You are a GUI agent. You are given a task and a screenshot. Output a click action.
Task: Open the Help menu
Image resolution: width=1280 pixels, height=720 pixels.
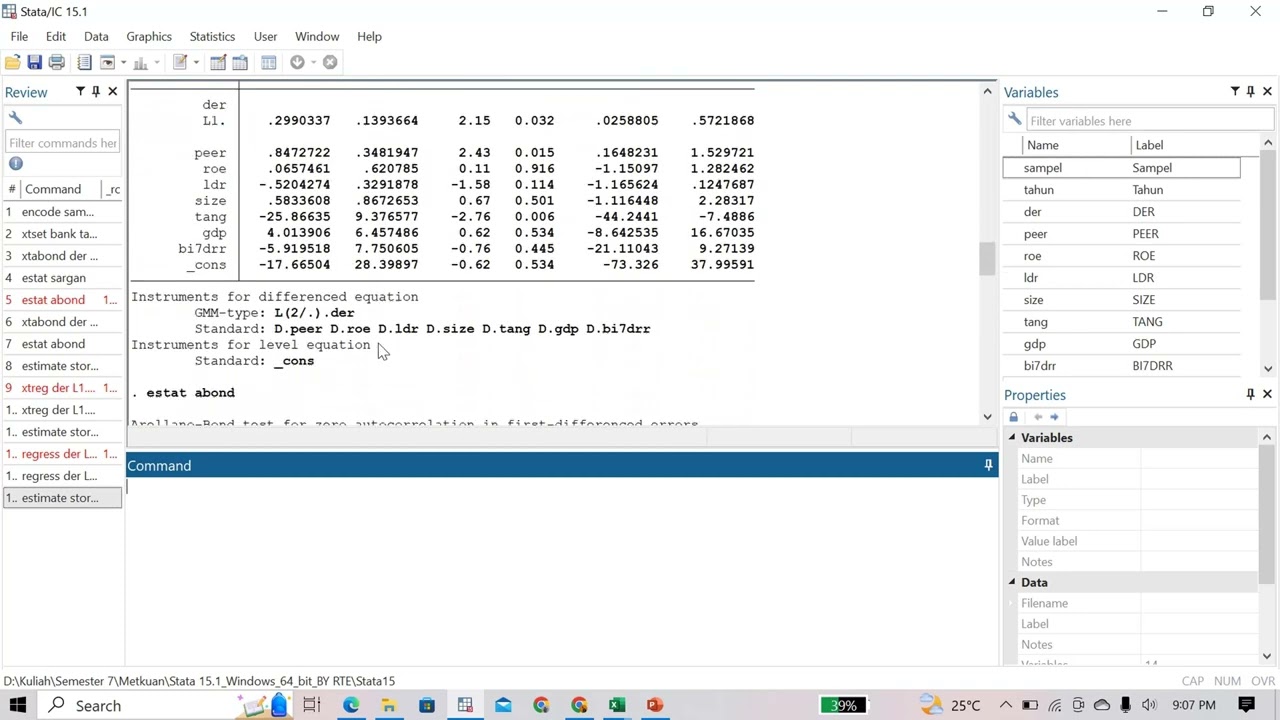[x=369, y=36]
